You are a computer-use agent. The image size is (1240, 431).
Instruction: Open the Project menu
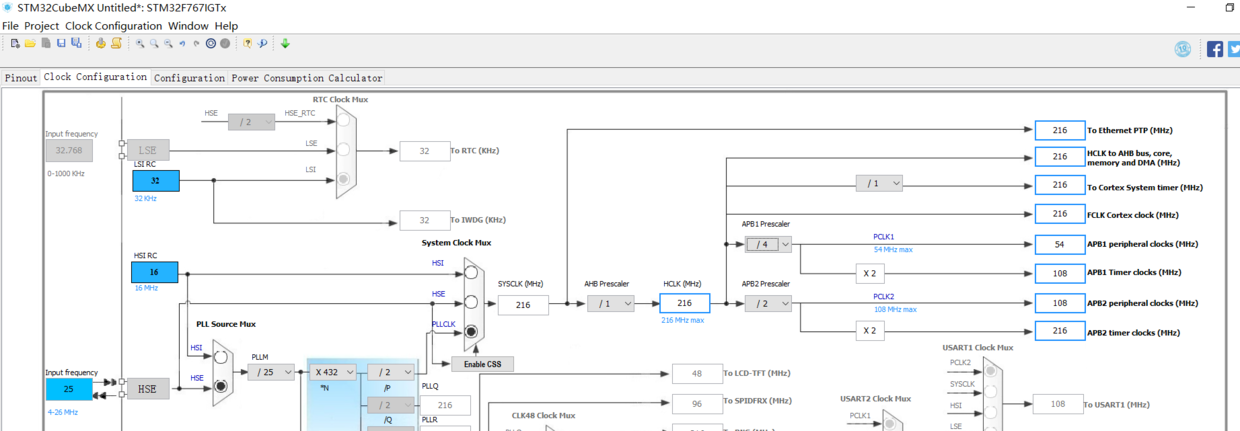[42, 26]
